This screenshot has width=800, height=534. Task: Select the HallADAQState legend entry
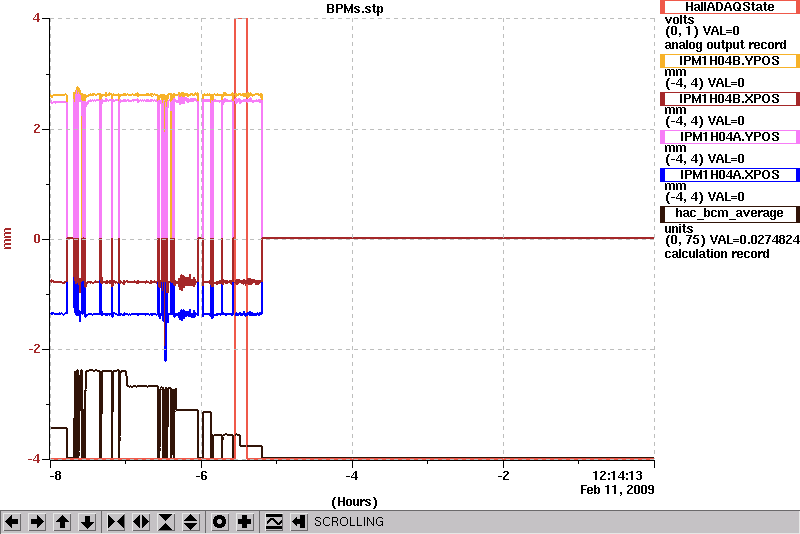(x=730, y=7)
